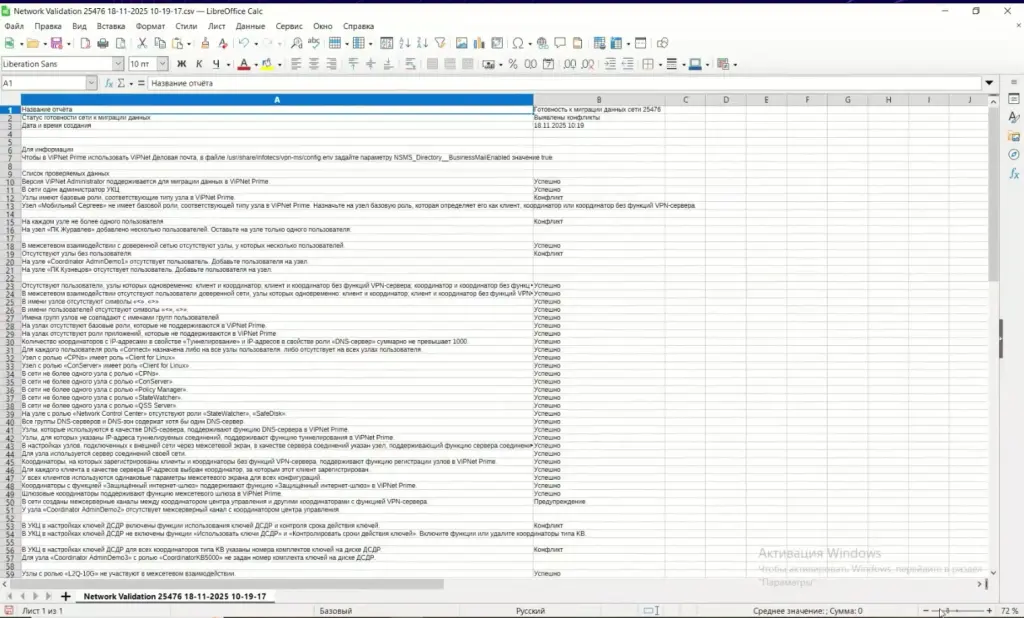Image resolution: width=1024 pixels, height=618 pixels.
Task: Expand the Name Box dropdown
Action: [91, 83]
